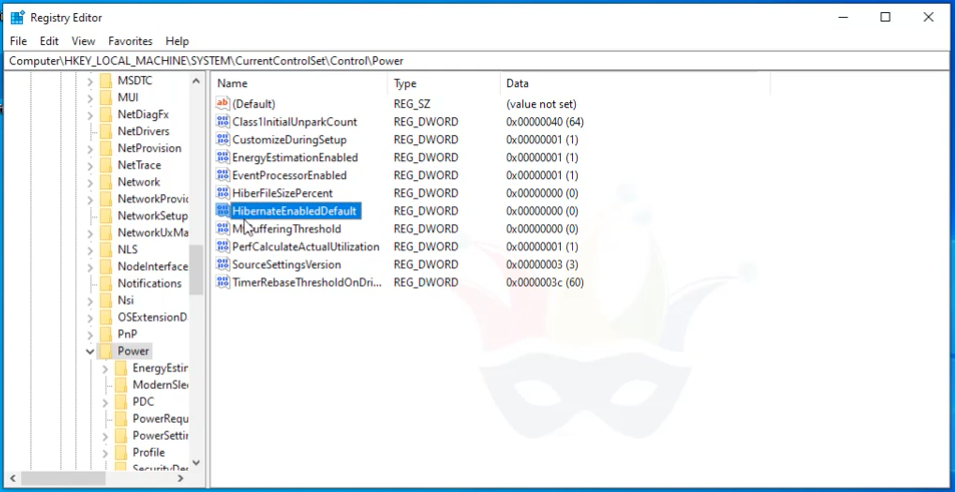
Task: Select the HiberFileSizePercent value name
Action: pyautogui.click(x=283, y=193)
